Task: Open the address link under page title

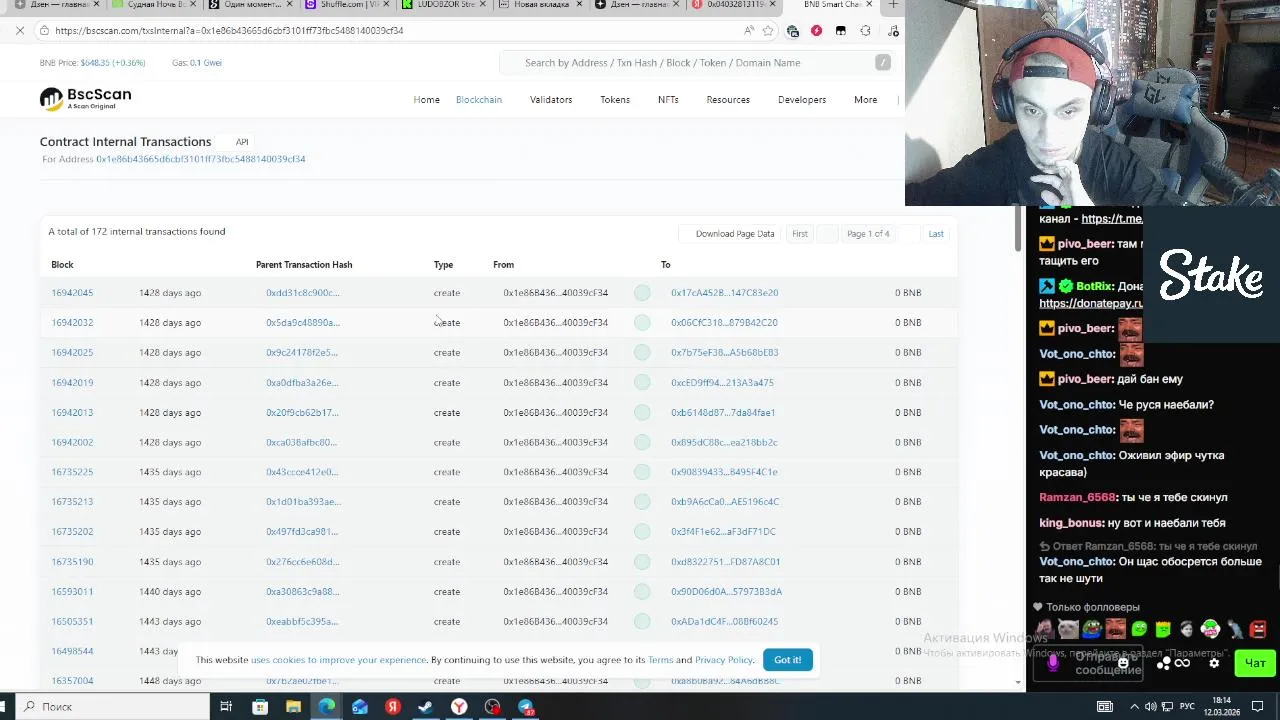Action: (200, 159)
